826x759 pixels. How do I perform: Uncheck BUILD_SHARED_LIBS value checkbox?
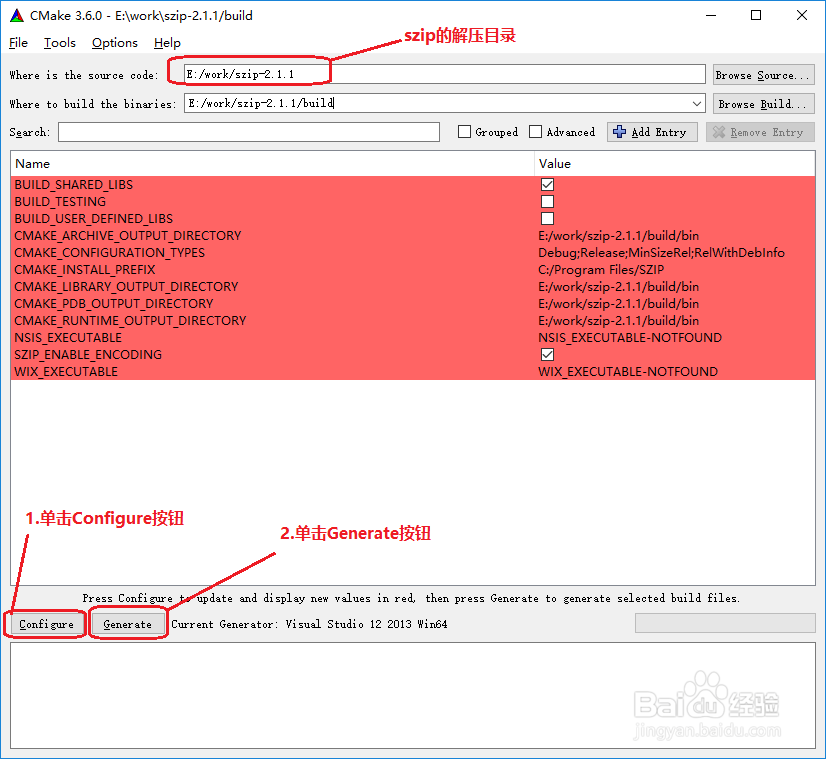547,184
